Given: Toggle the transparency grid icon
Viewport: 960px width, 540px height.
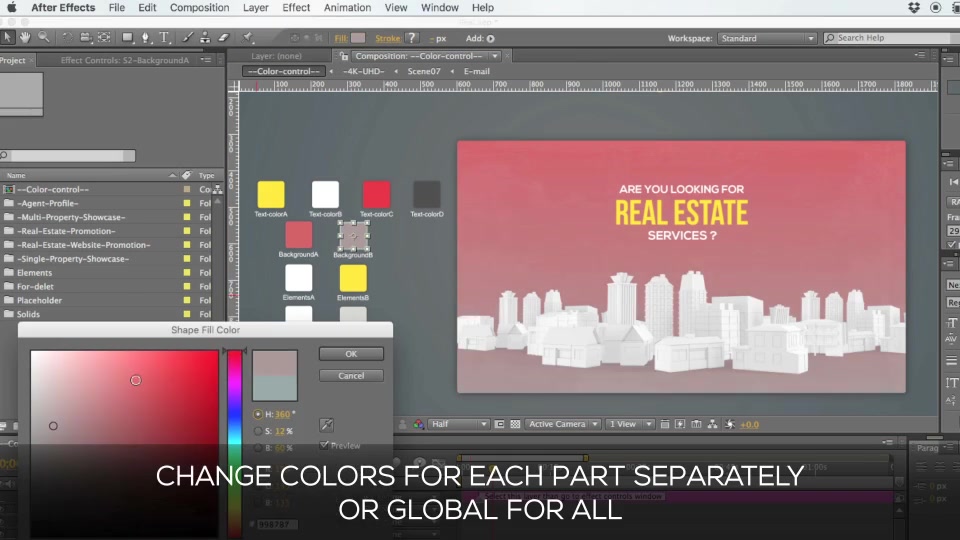Looking at the screenshot, I should pos(516,424).
